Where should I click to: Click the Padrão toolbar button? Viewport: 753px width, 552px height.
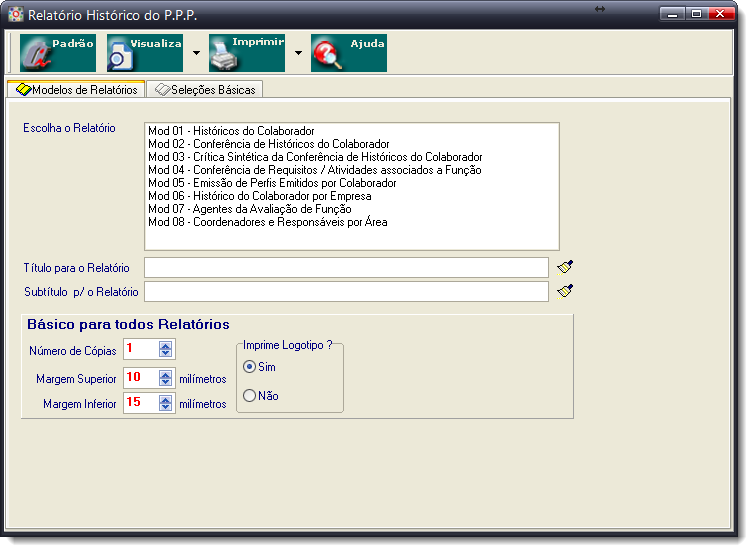[58, 53]
